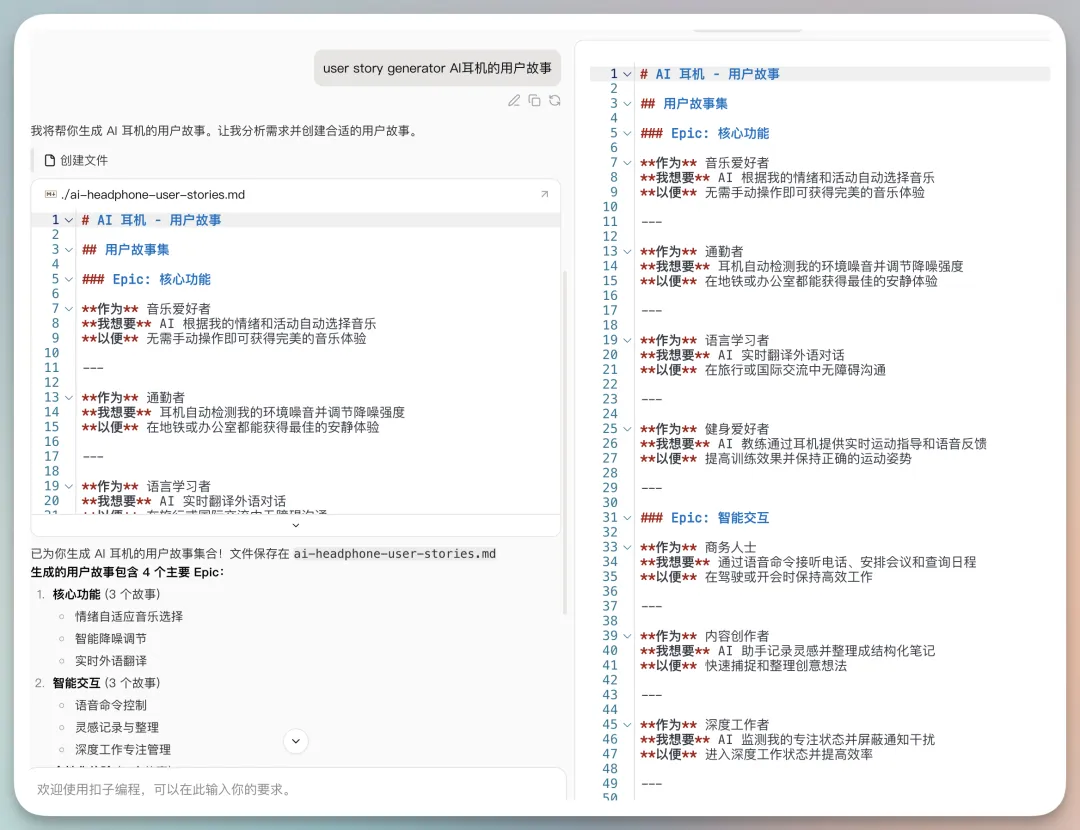Click the markdown file type icon
1080x830 pixels.
pos(51,195)
